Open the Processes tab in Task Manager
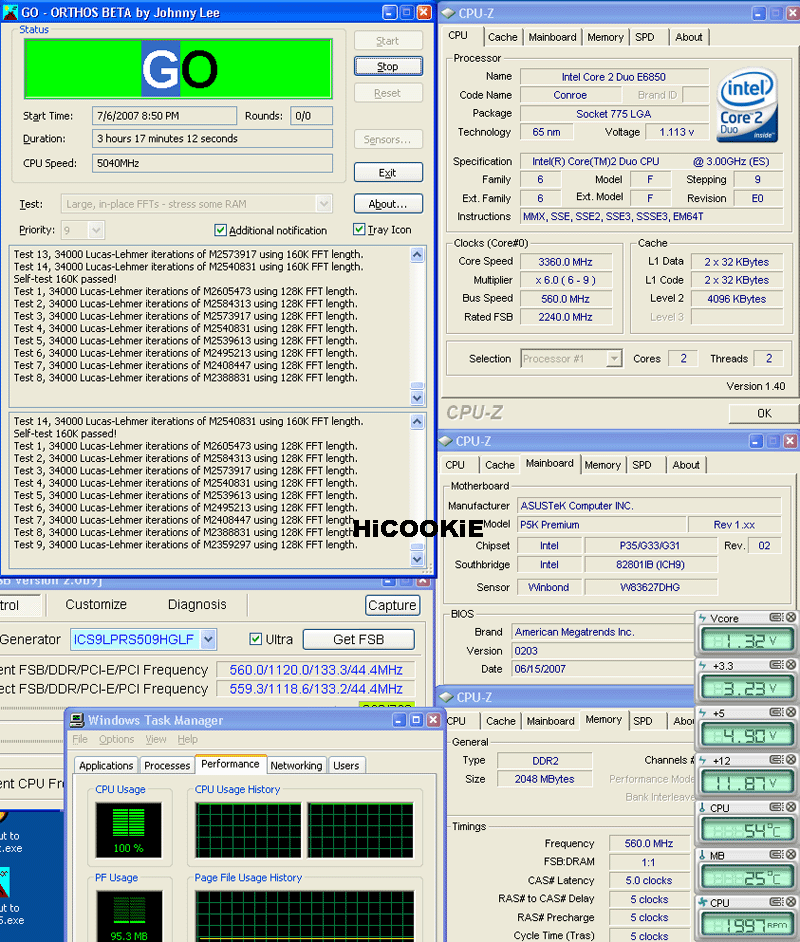 coord(167,765)
